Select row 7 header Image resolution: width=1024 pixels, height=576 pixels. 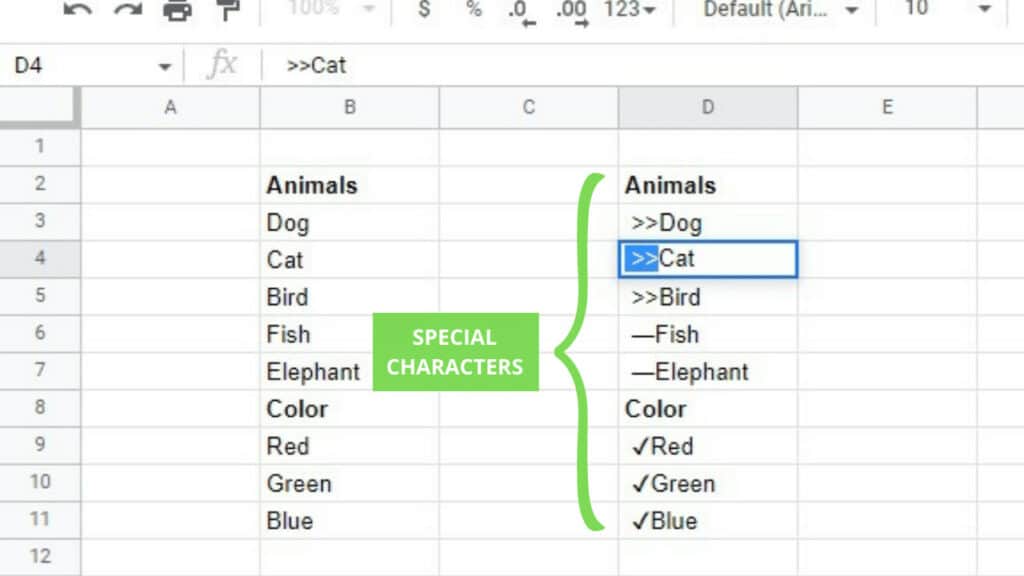click(40, 371)
